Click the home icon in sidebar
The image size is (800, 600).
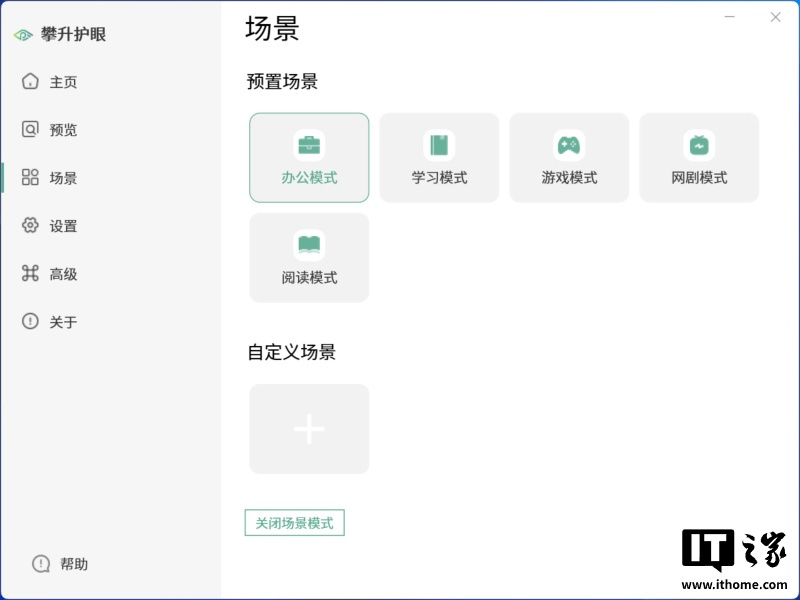(x=30, y=81)
